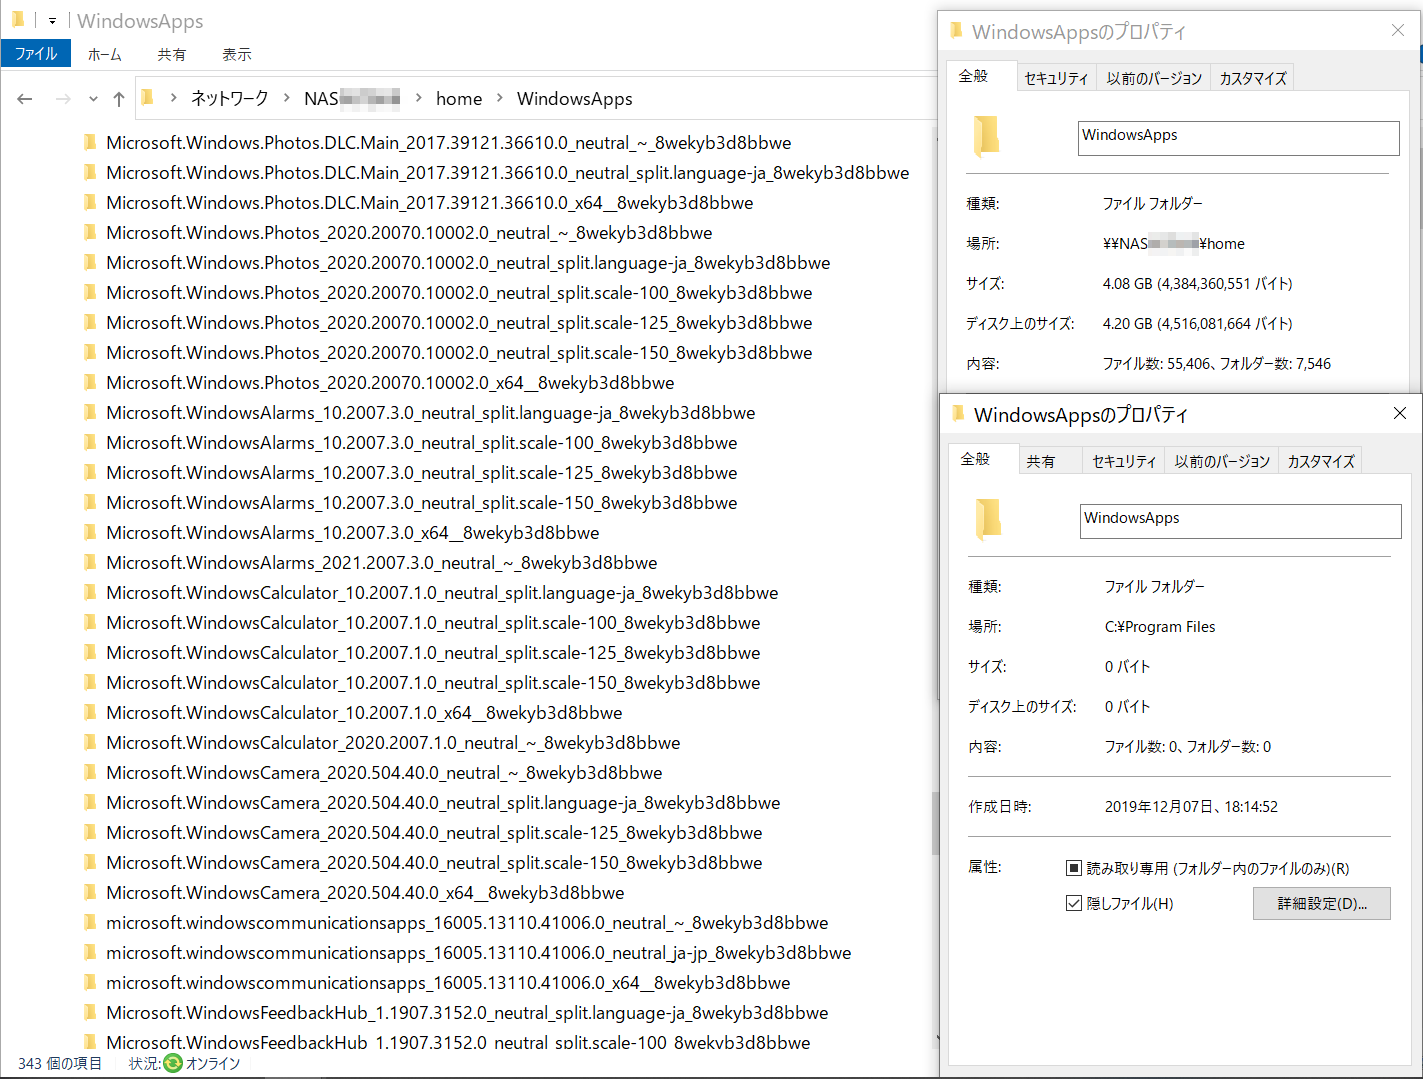Open the 共有 ribbon tab in Explorer
This screenshot has height=1079, width=1423.
[172, 55]
